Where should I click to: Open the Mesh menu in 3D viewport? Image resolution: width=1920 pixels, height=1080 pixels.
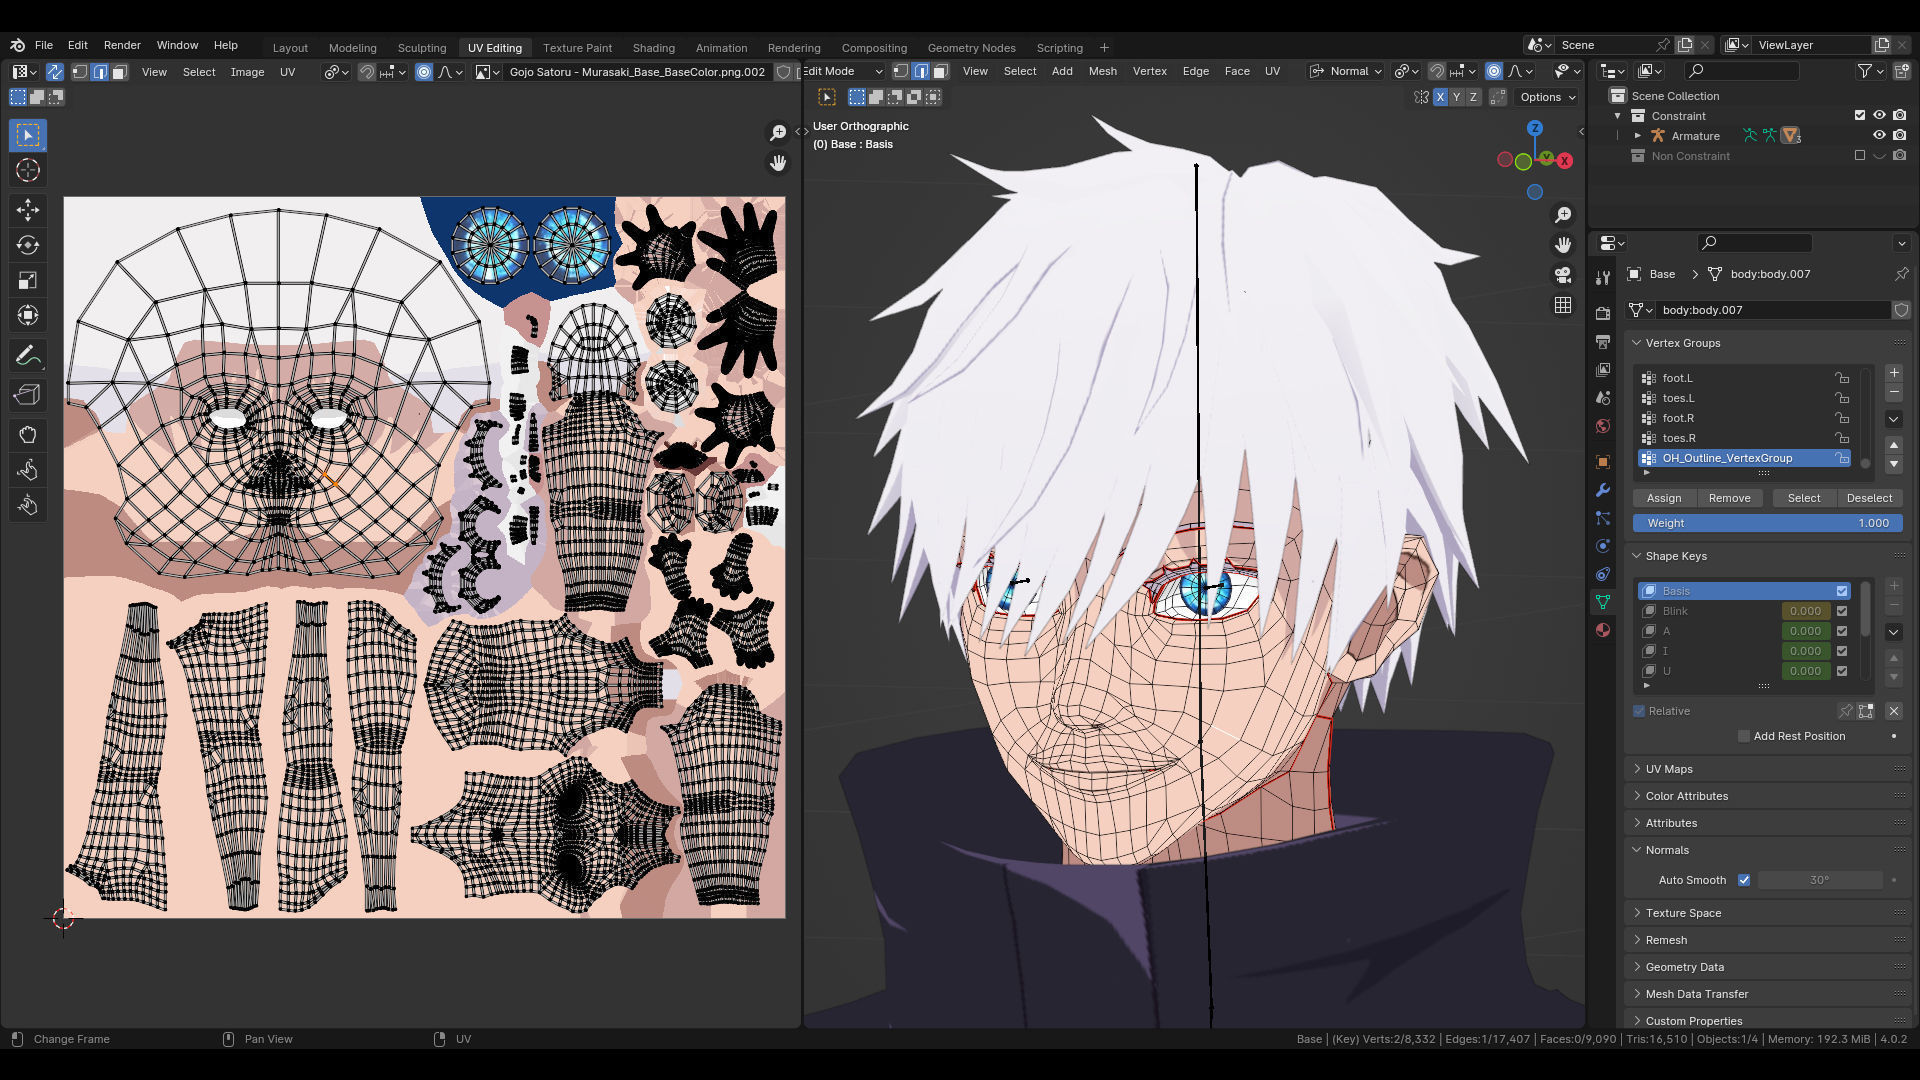coord(1102,71)
